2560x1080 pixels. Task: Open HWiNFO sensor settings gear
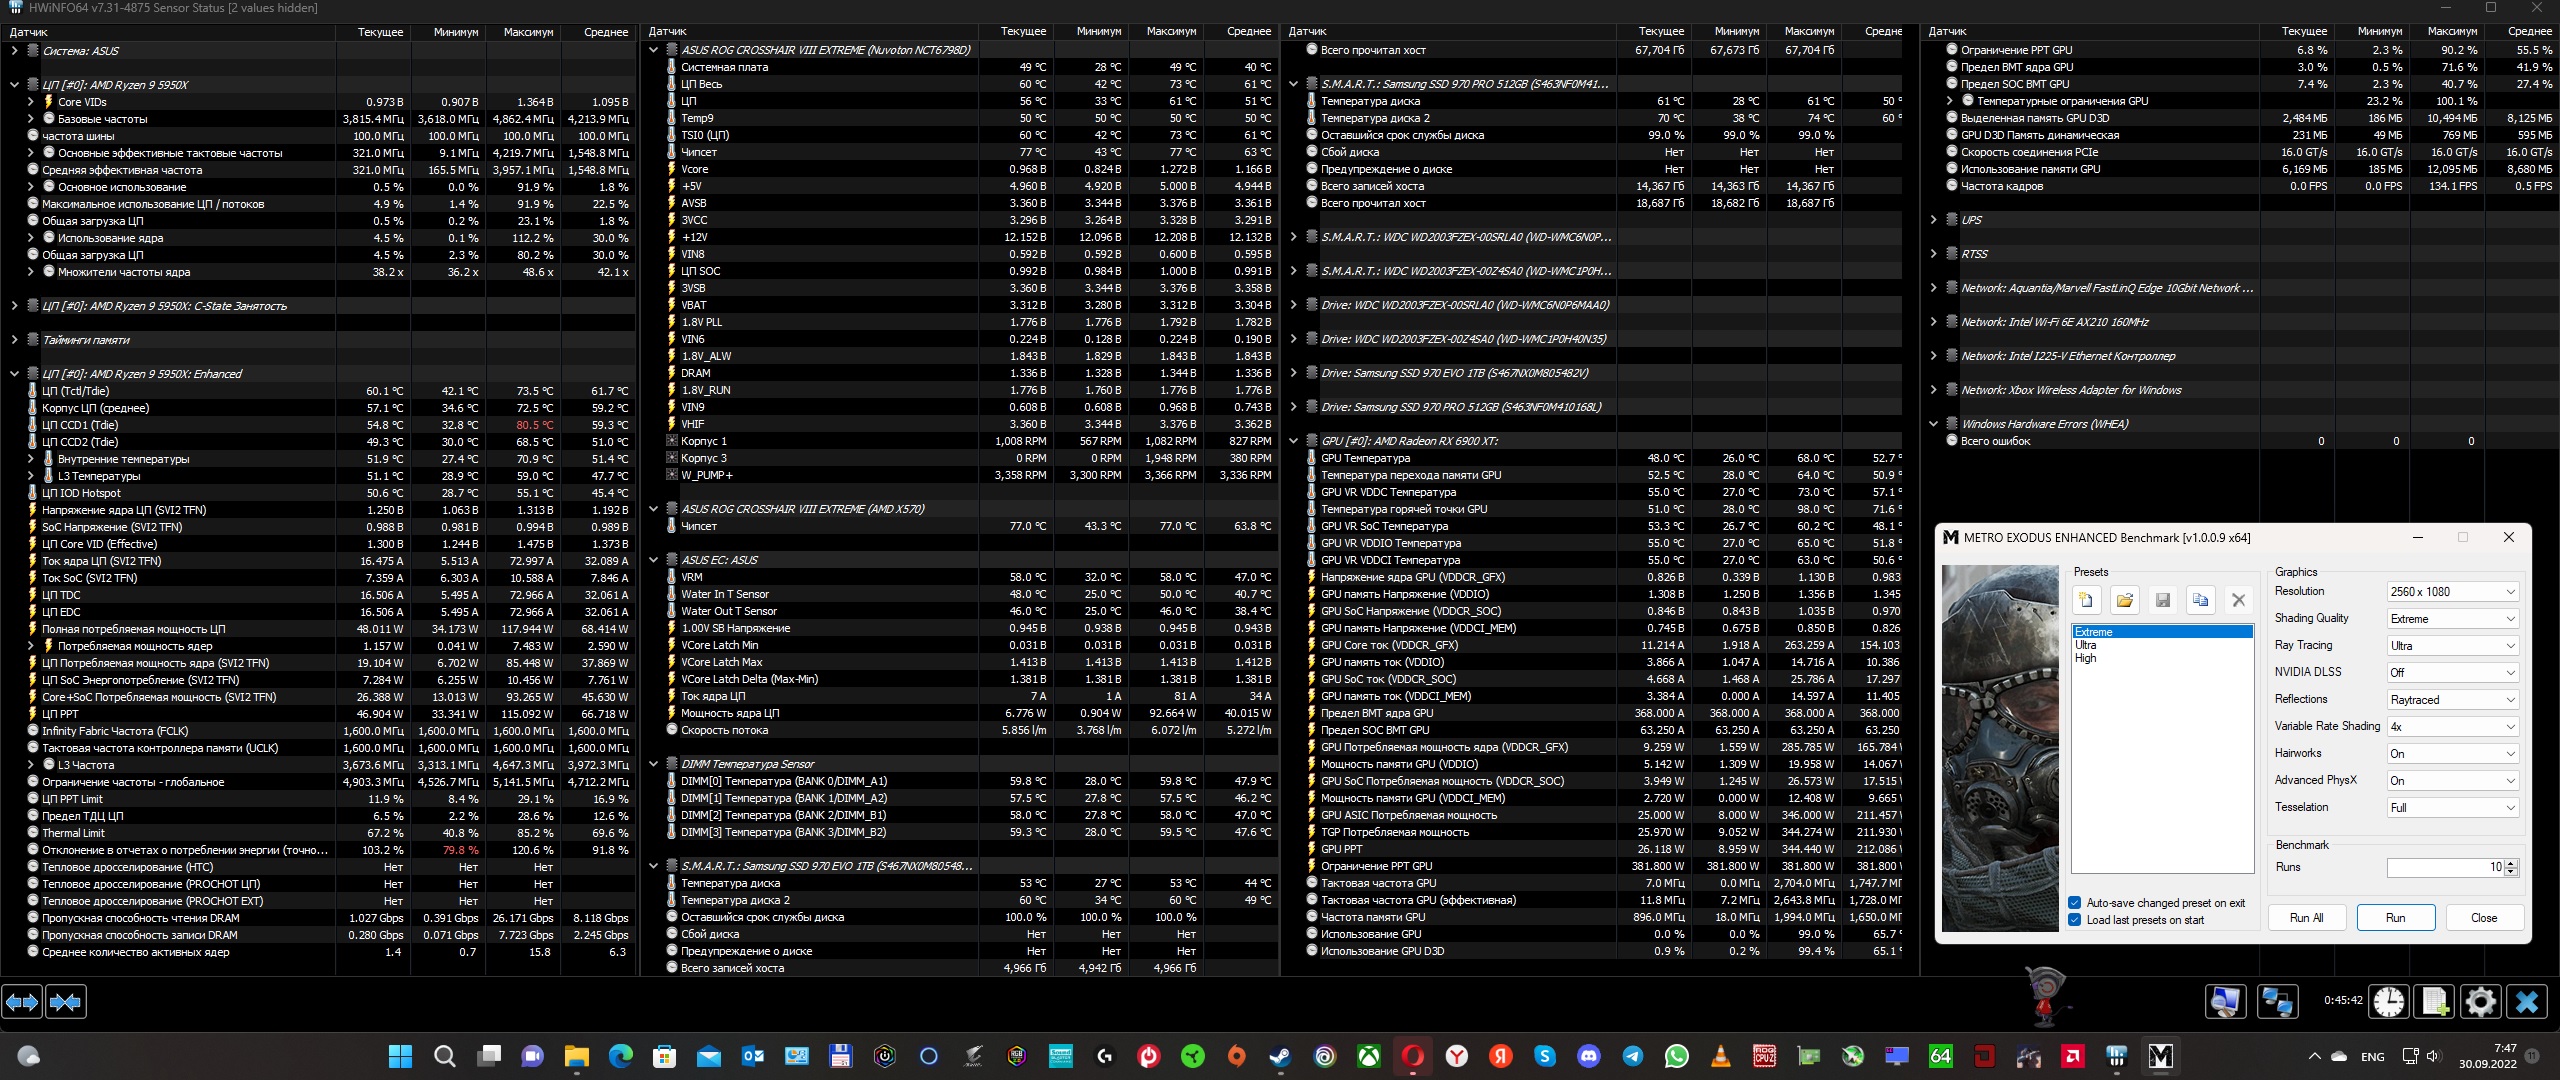click(x=2480, y=1002)
